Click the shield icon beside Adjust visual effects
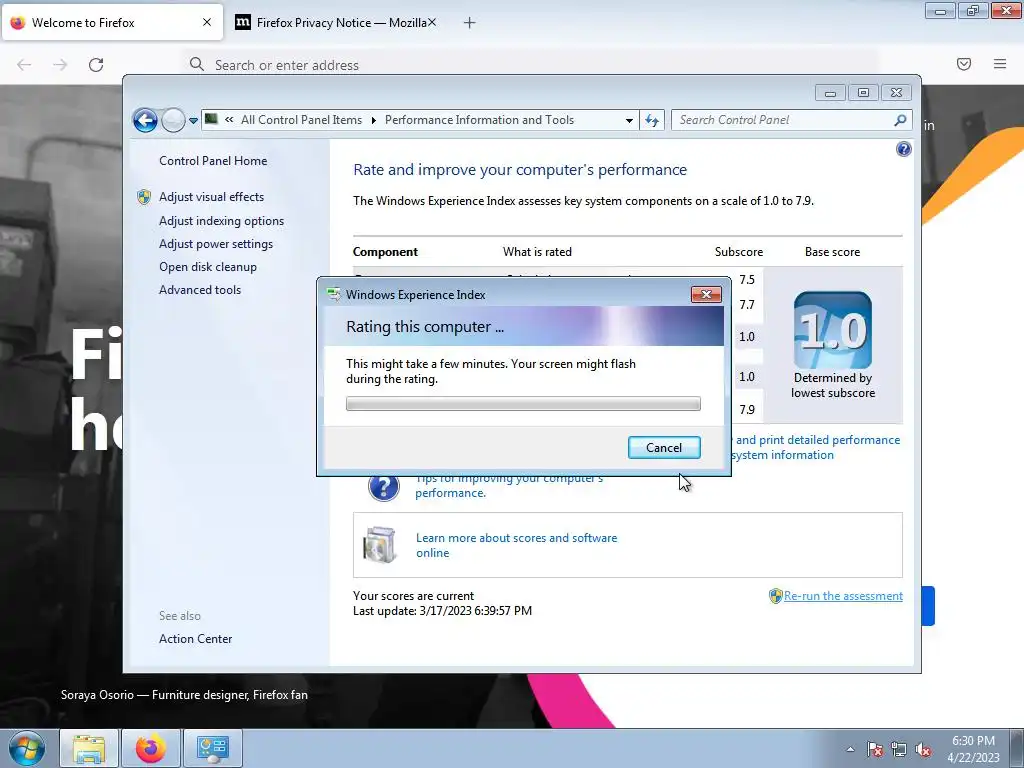The height and width of the screenshot is (768, 1024). (x=144, y=197)
